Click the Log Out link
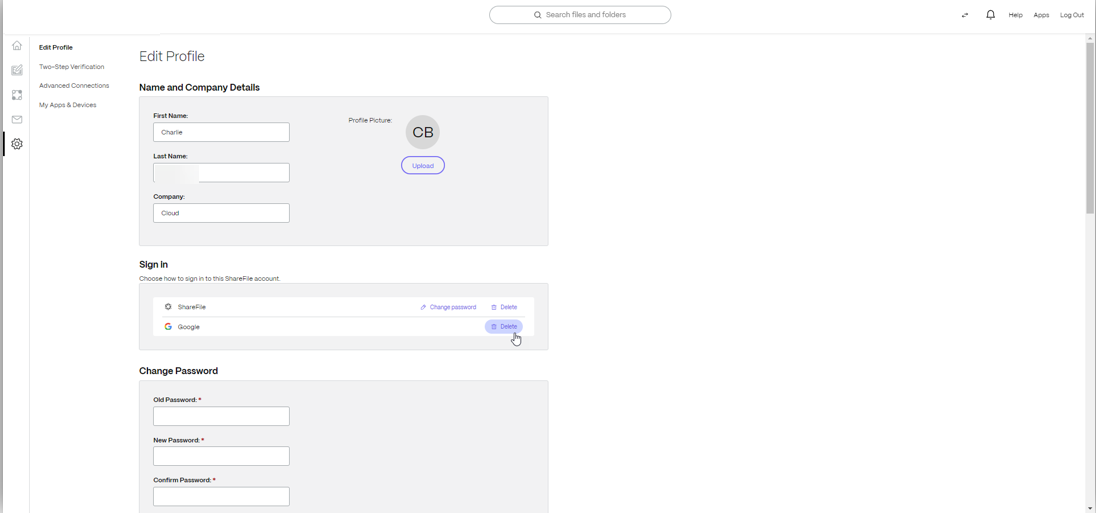Screen dimensions: 1096x513 coord(1071,15)
